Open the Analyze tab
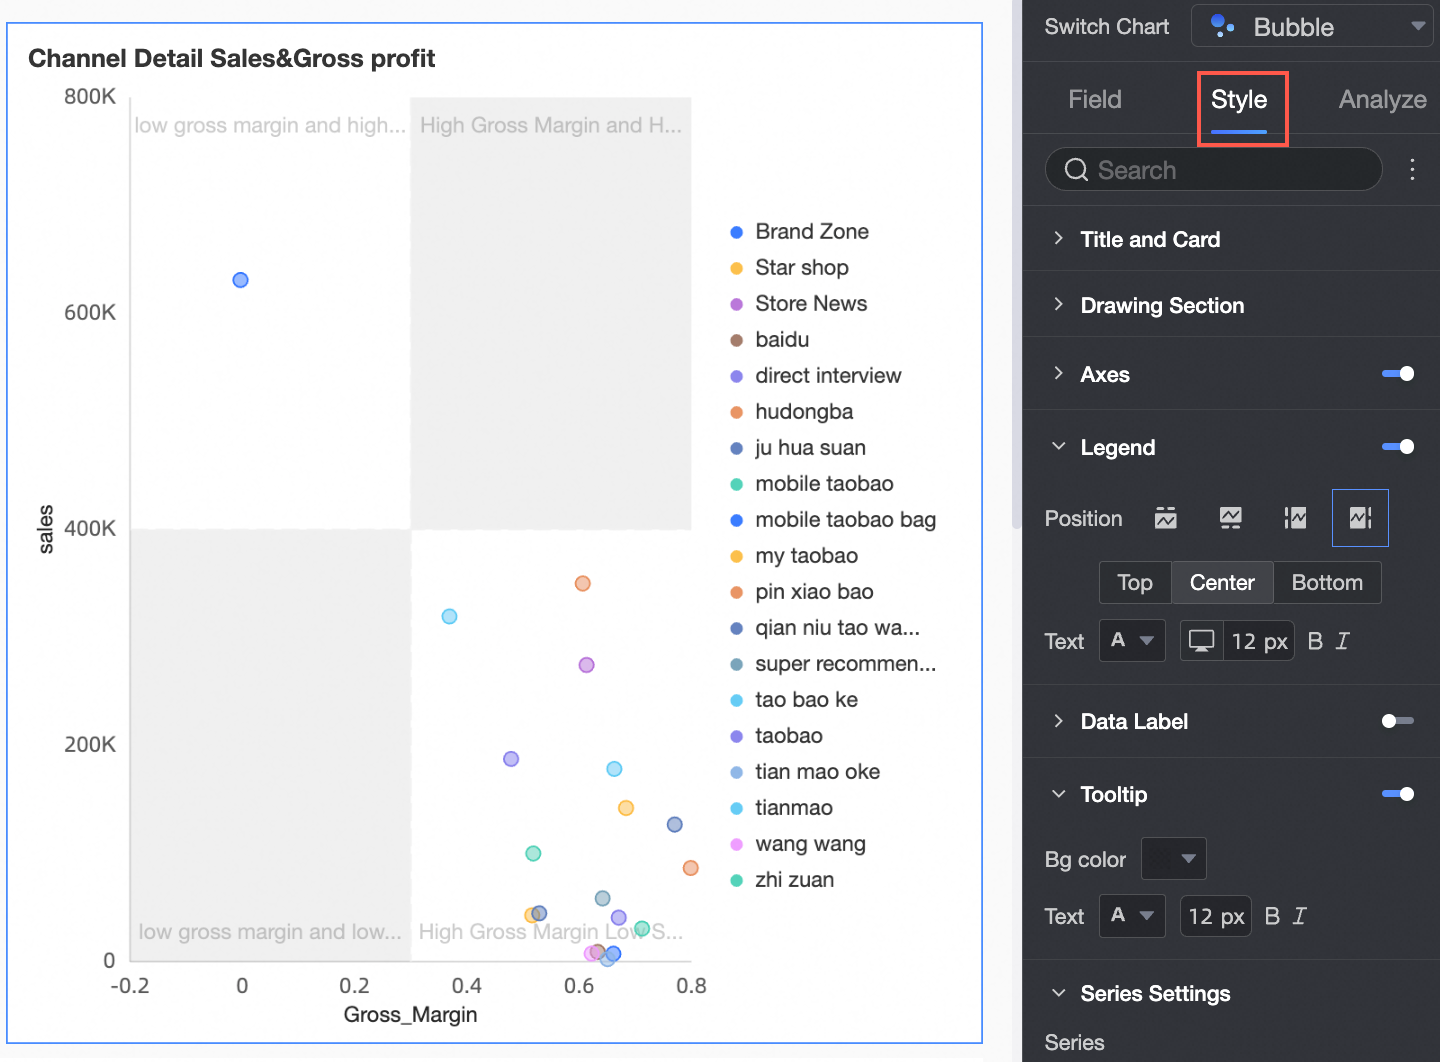This screenshot has width=1440, height=1062. [1382, 99]
